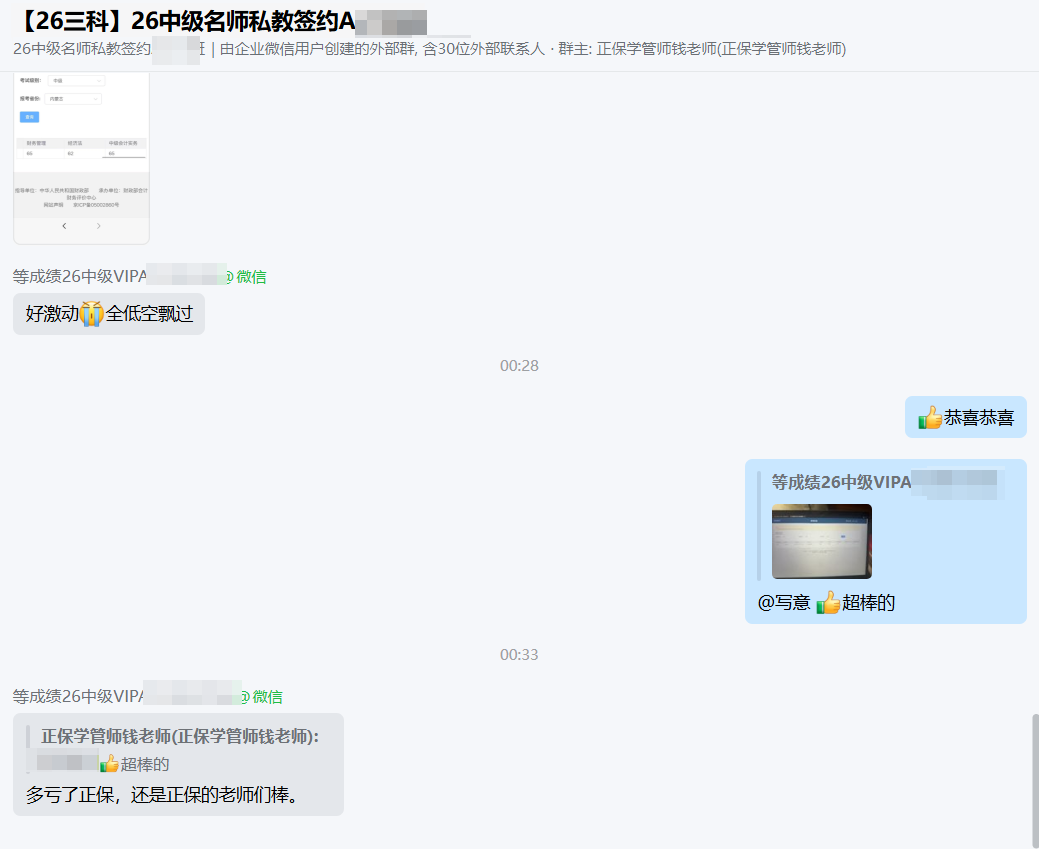Click the 00:33 timestamp
Screen dimensions: 1039x849
click(x=519, y=655)
